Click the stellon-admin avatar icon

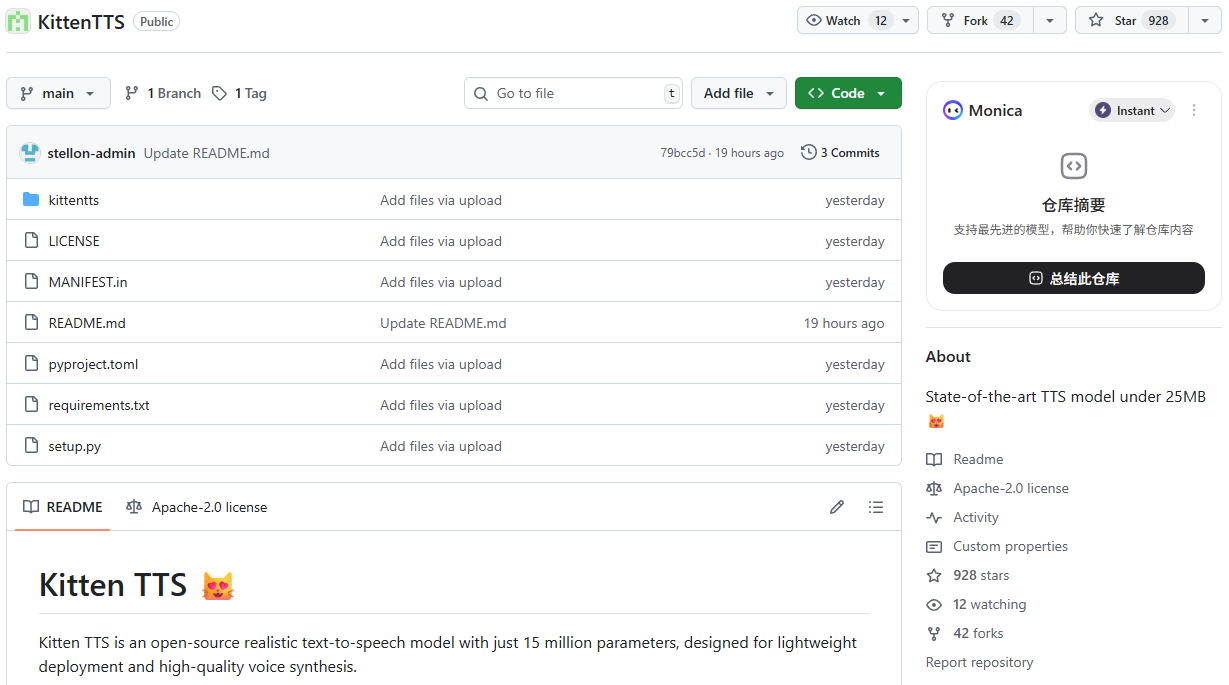[x=30, y=153]
